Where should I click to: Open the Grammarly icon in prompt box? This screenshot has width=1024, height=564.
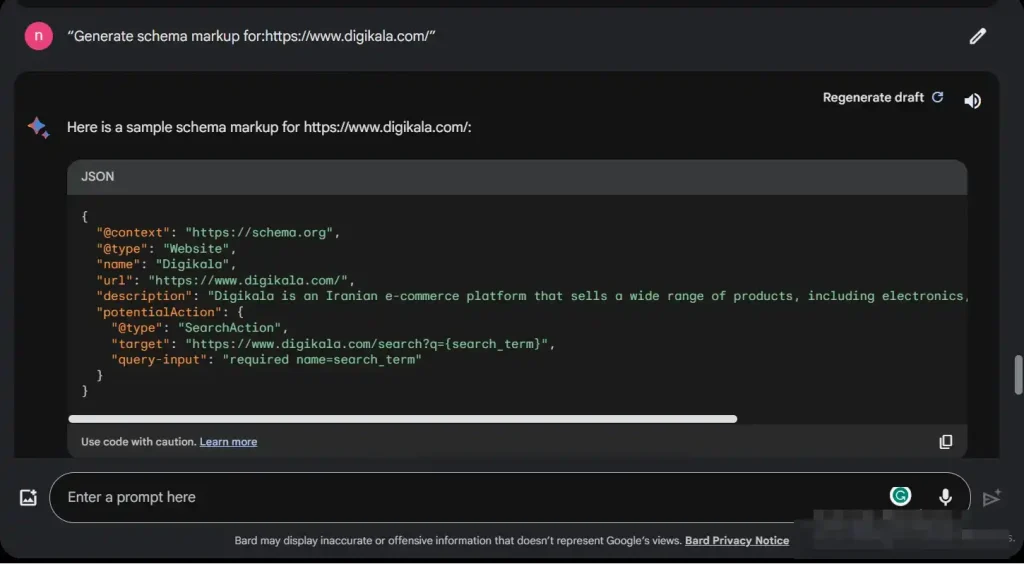(x=901, y=496)
